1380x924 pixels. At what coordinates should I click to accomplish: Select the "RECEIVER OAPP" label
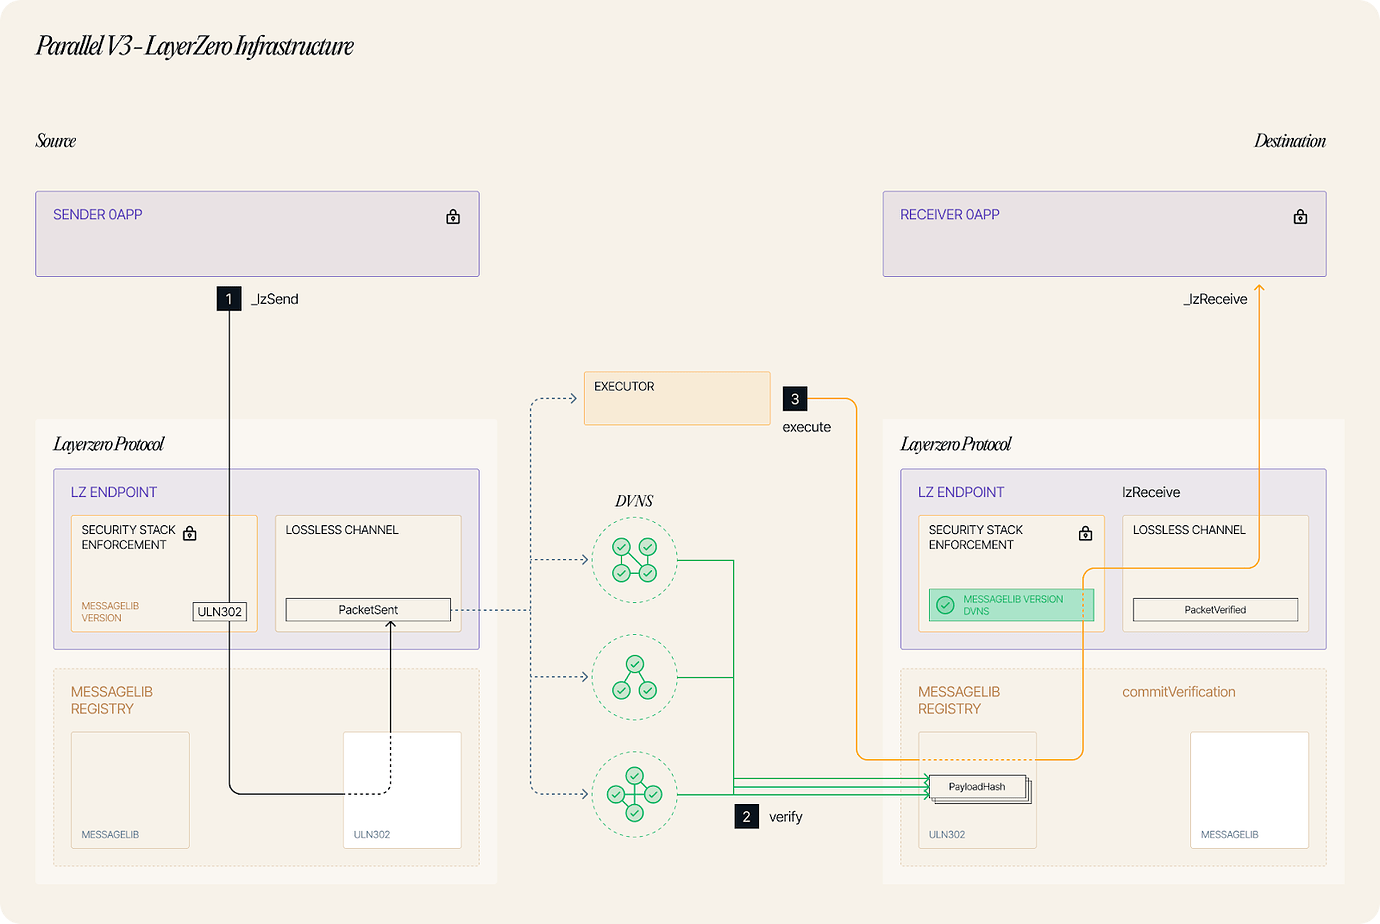[x=950, y=215]
